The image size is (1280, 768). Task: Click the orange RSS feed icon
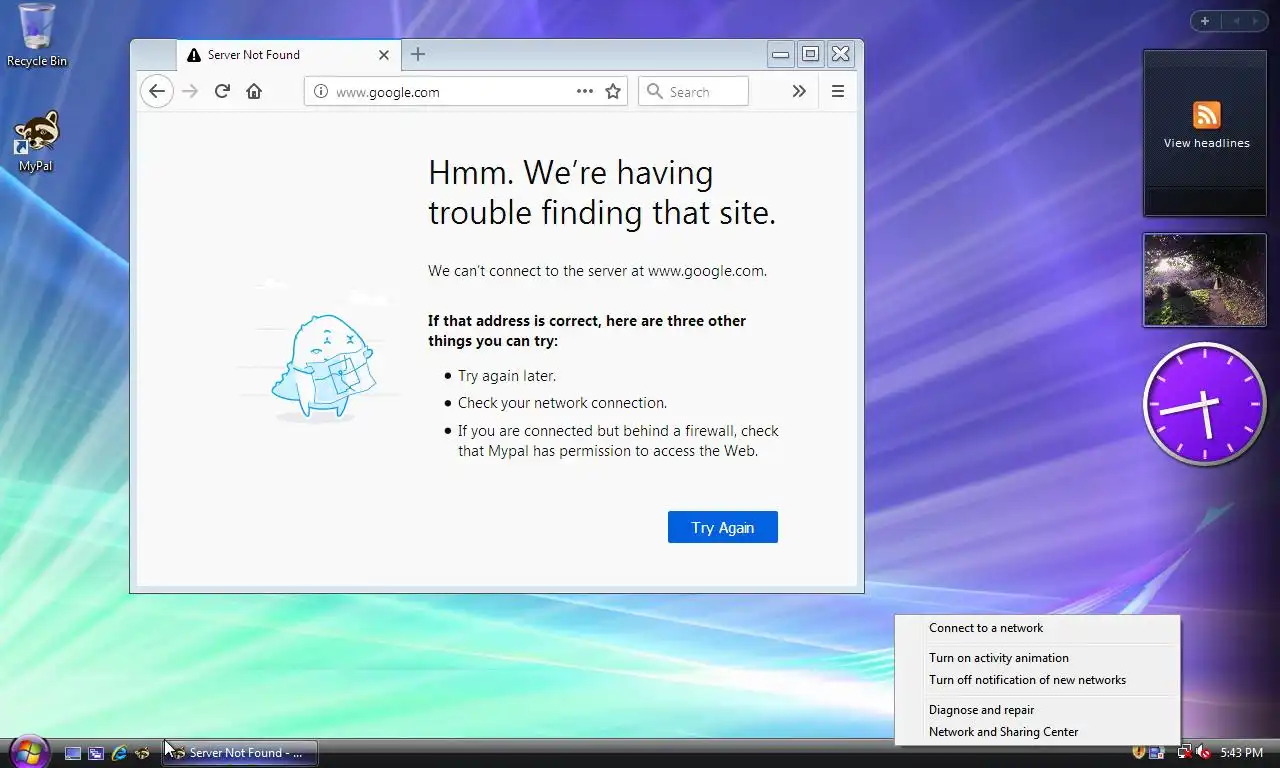[x=1206, y=114]
